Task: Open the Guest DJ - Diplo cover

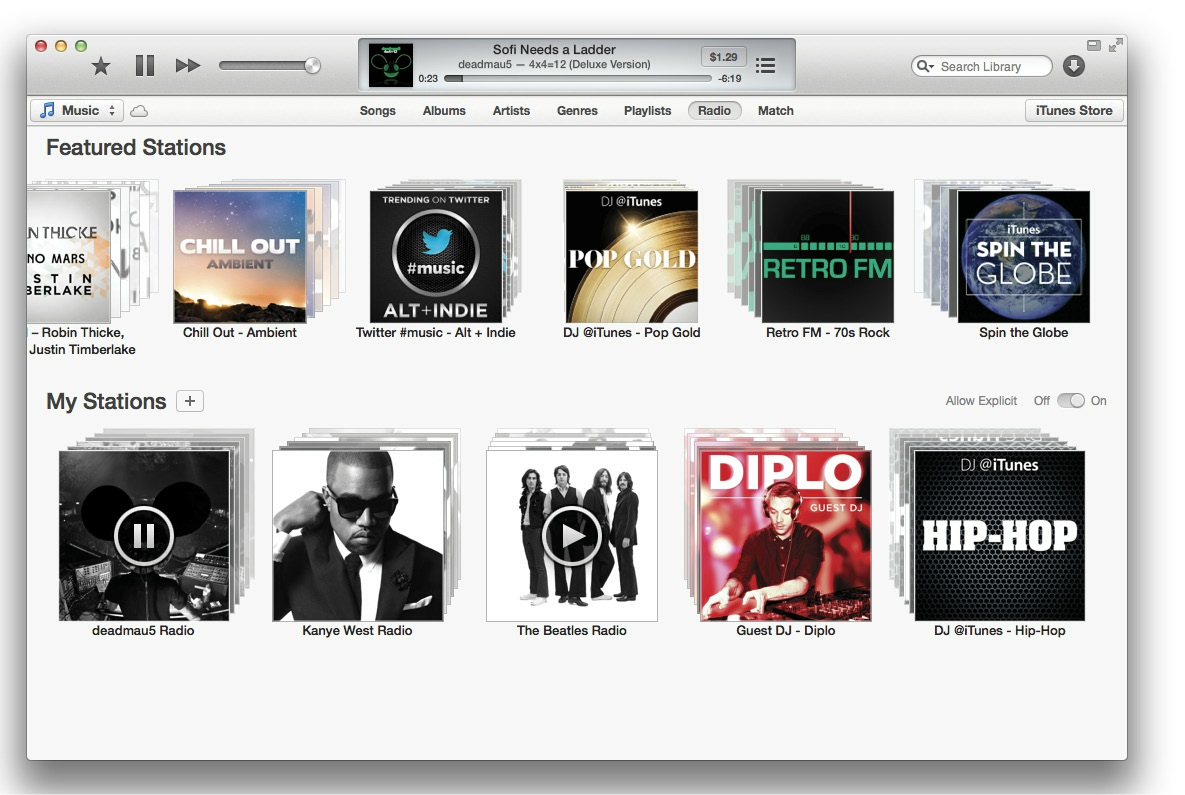Action: click(x=785, y=535)
